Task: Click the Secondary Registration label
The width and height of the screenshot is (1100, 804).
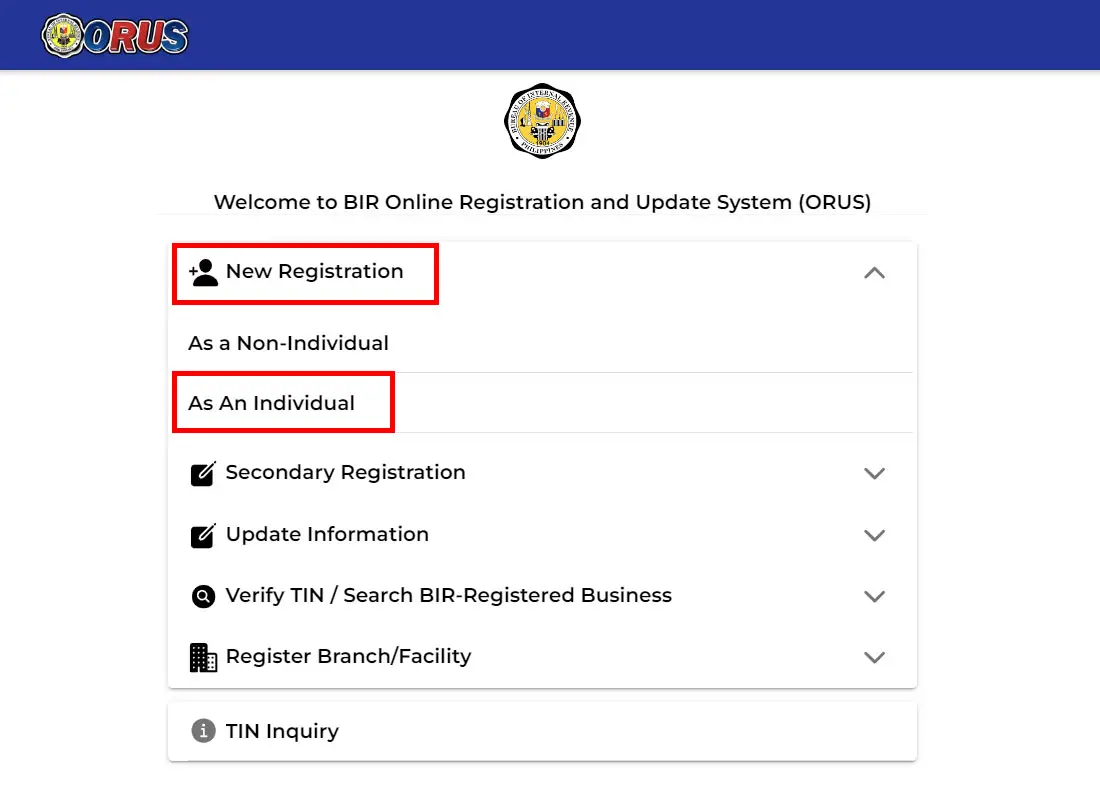Action: click(x=345, y=473)
